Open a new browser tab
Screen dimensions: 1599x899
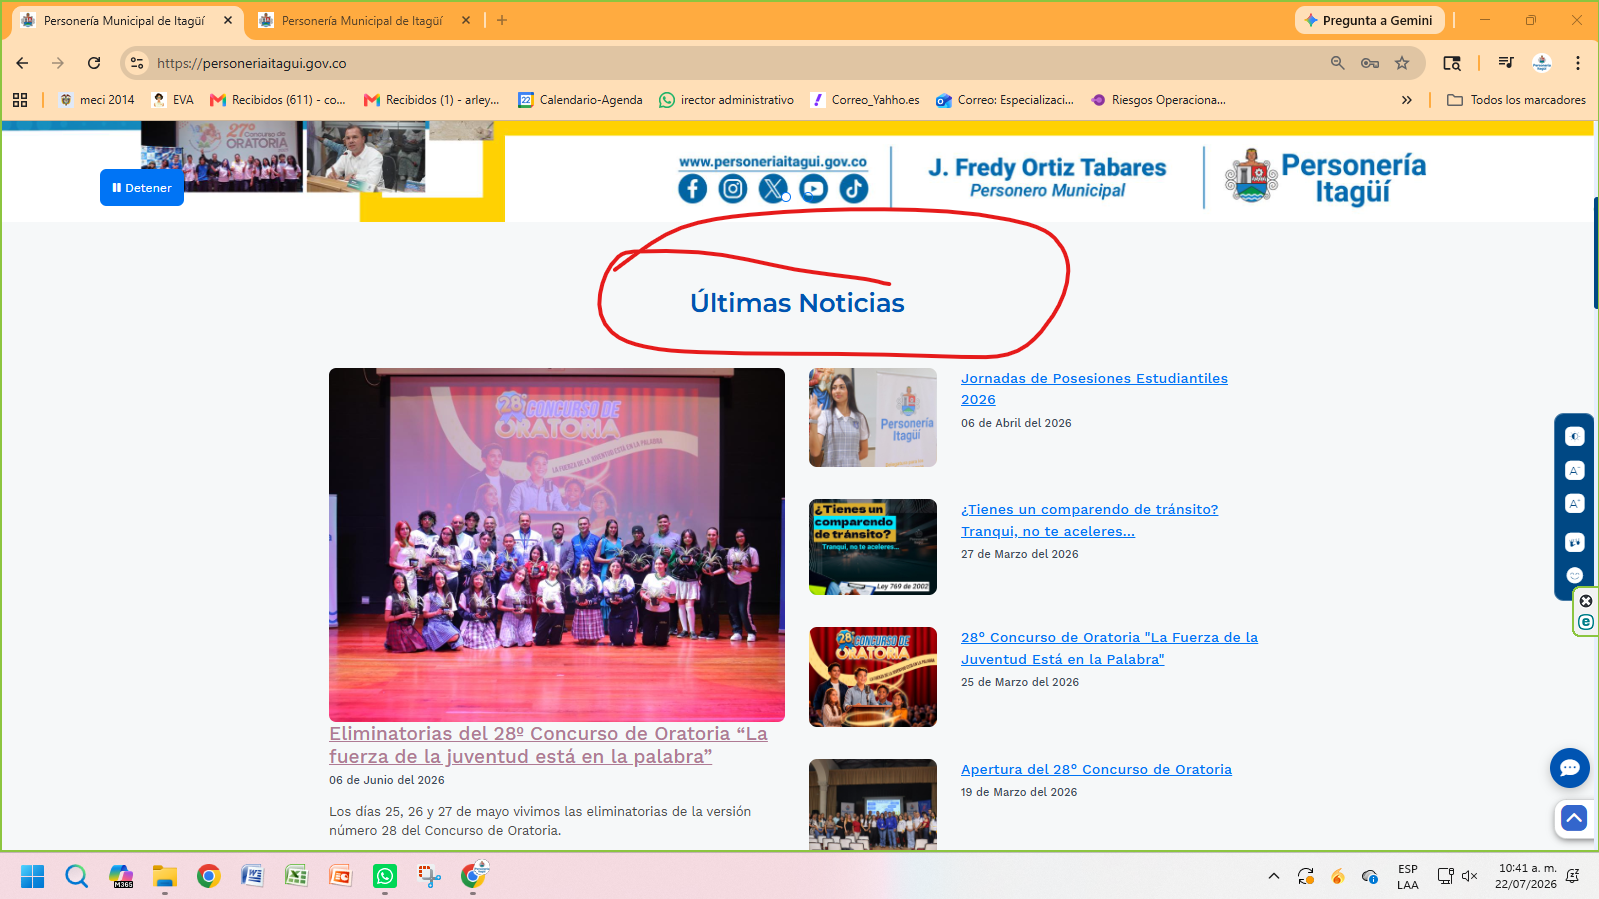(502, 20)
